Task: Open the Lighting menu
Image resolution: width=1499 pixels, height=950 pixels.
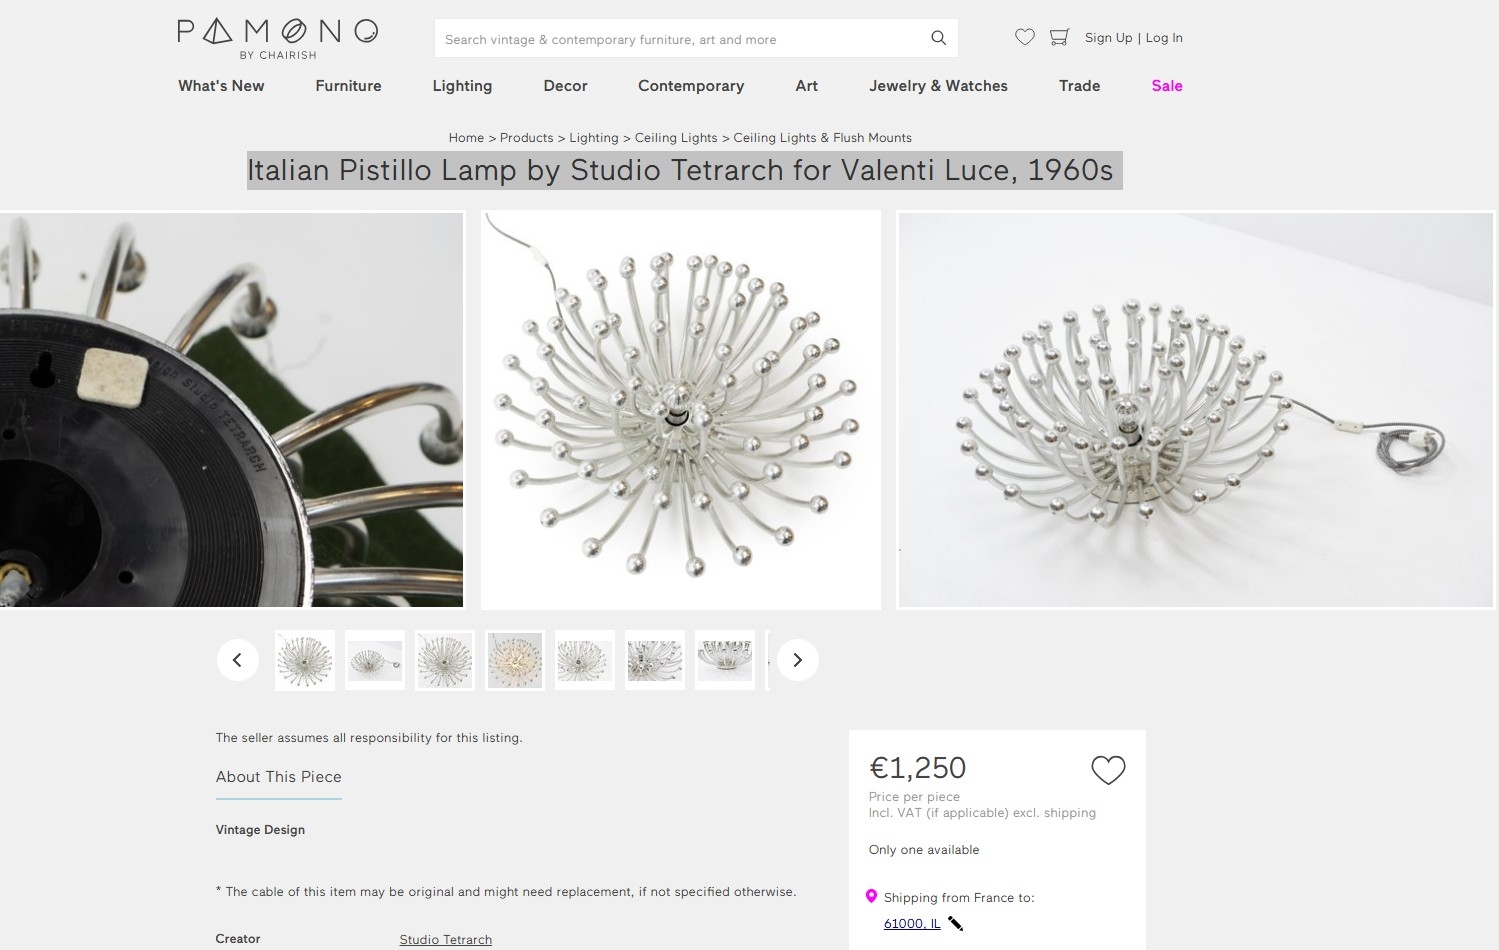Action: pos(462,86)
